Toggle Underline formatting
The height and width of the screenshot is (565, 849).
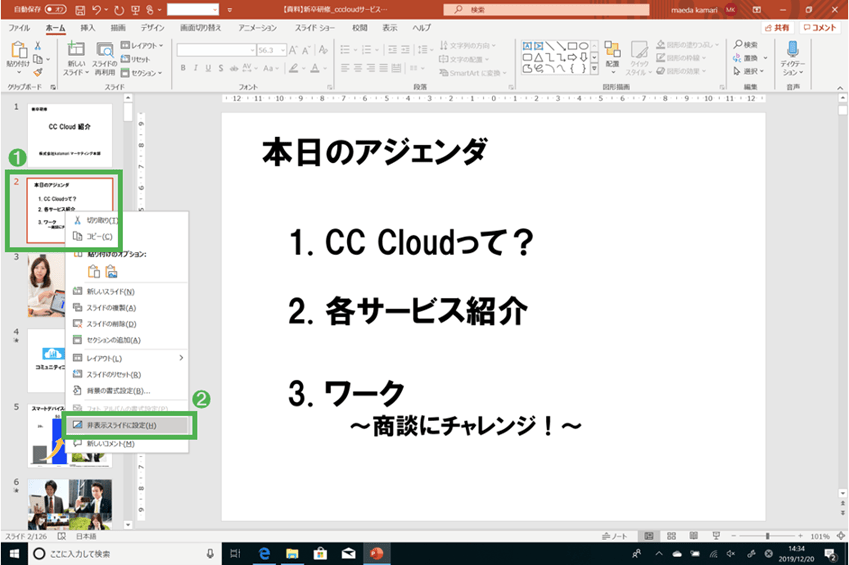point(208,68)
